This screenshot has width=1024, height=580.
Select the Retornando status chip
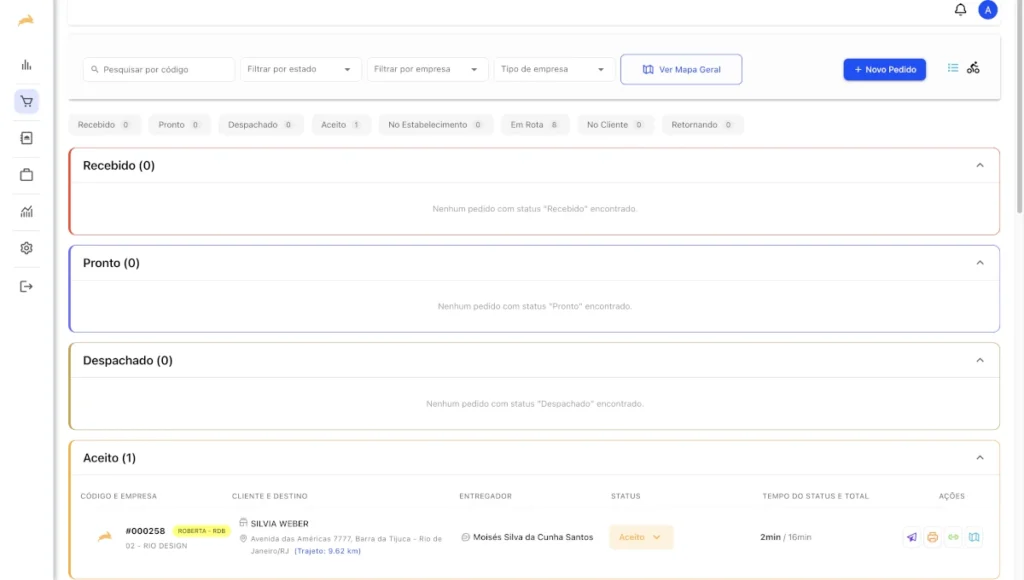tap(702, 125)
